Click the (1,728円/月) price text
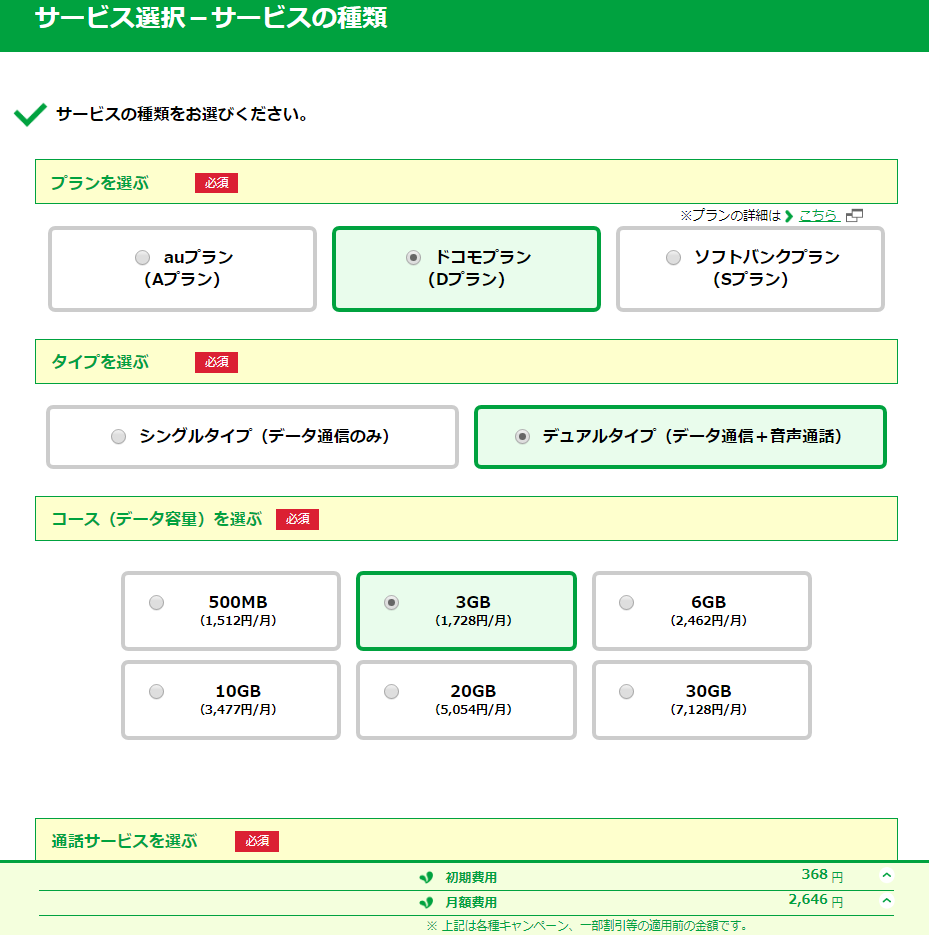The height and width of the screenshot is (935, 929). (x=473, y=621)
